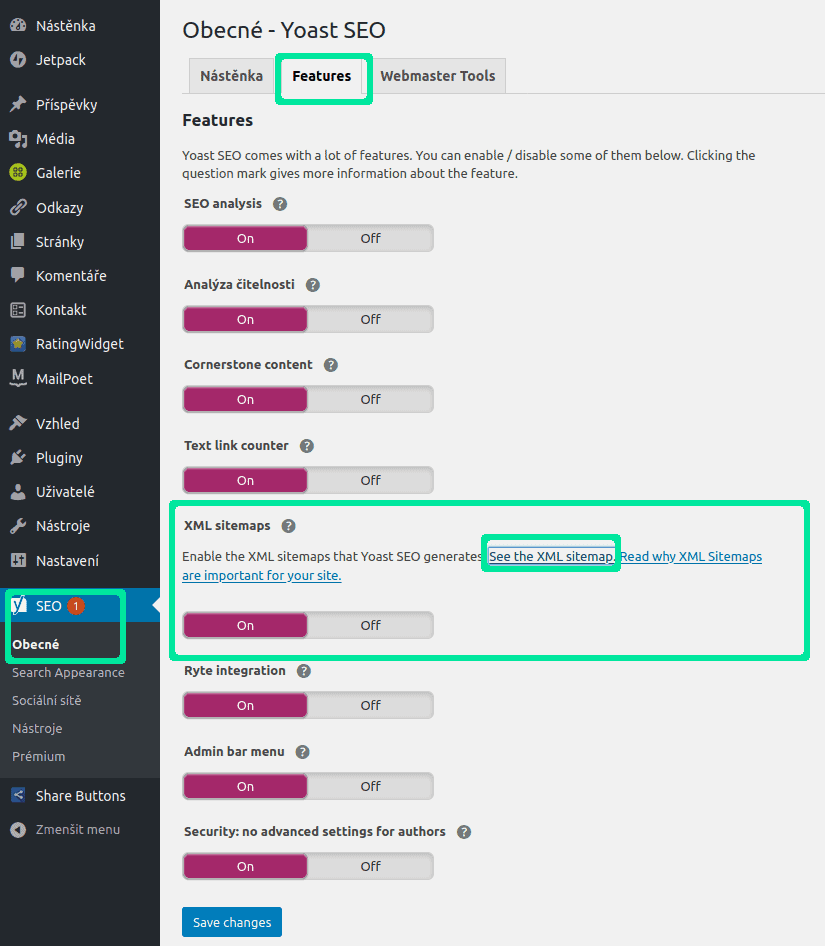Screen dimensions: 825x946
Task: Turn Security for authors setting Off
Action: (370, 866)
